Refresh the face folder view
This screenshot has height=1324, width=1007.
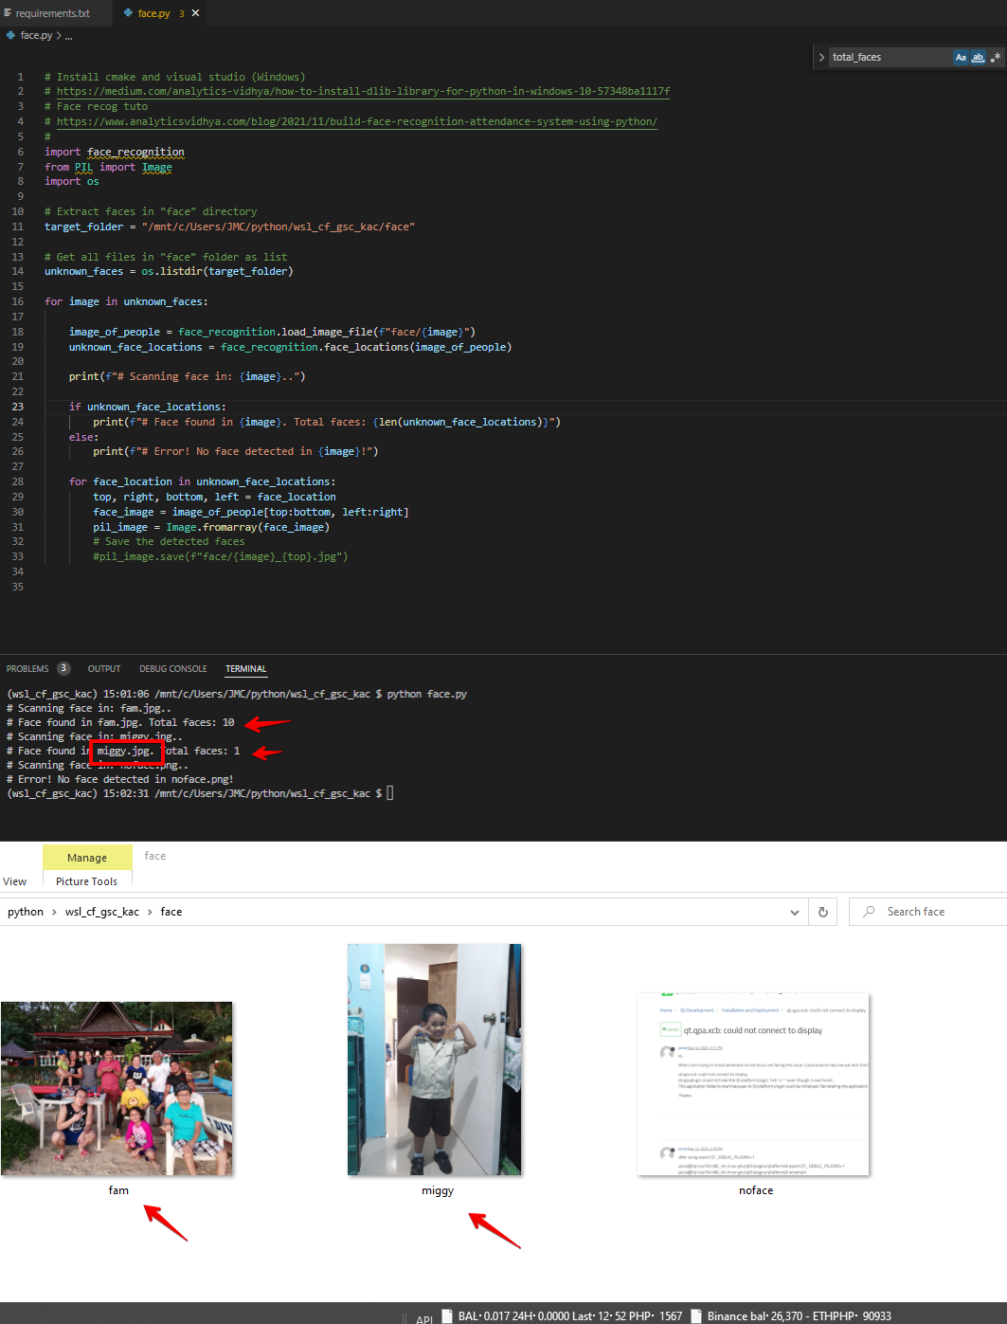click(823, 912)
